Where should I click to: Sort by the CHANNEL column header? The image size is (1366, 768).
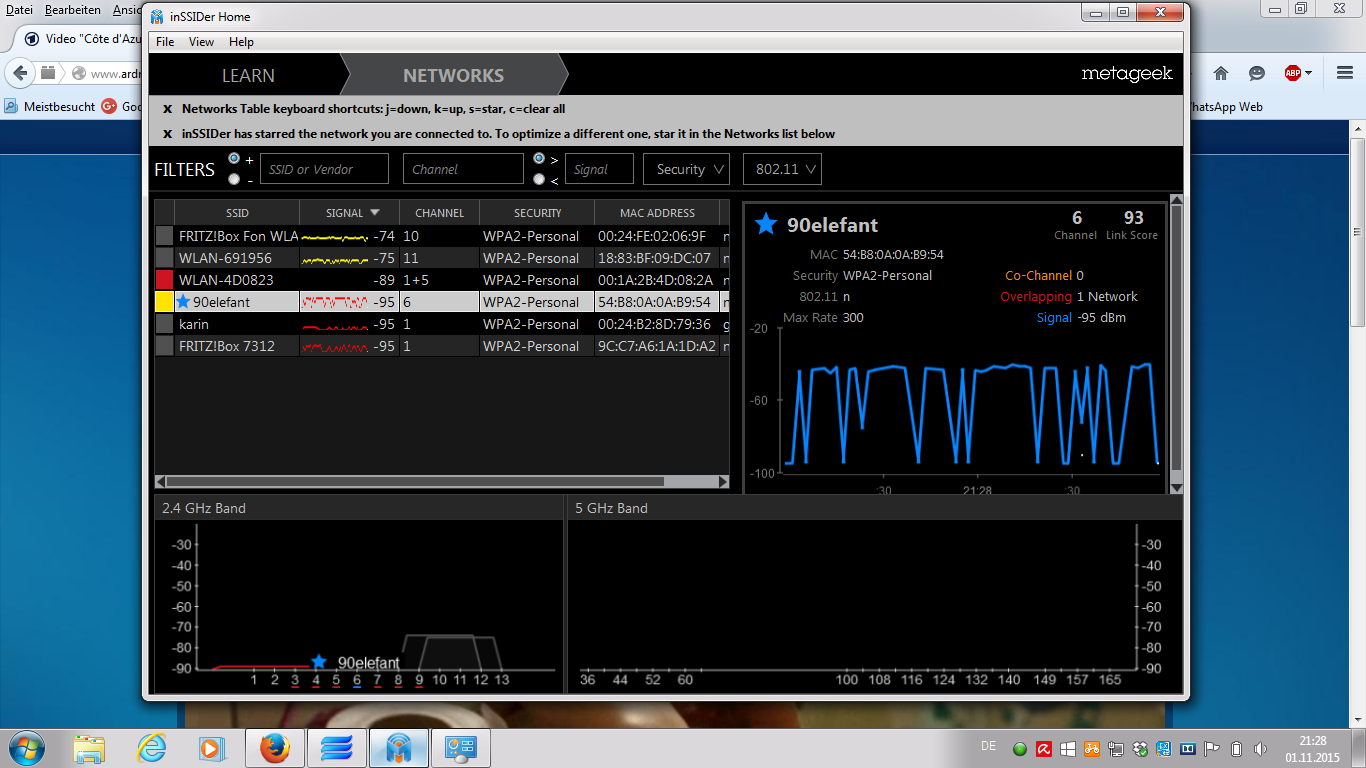[x=440, y=212]
